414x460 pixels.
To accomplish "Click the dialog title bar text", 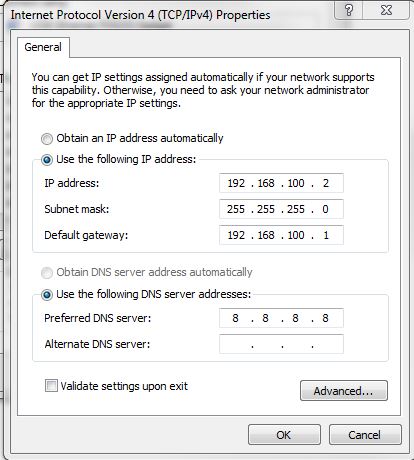I will coord(140,15).
